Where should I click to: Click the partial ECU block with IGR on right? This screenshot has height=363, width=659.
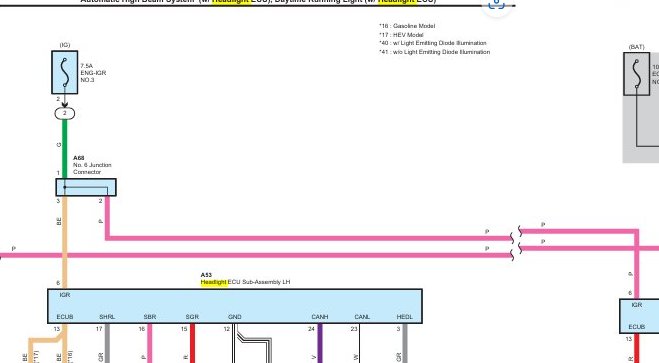tap(639, 316)
